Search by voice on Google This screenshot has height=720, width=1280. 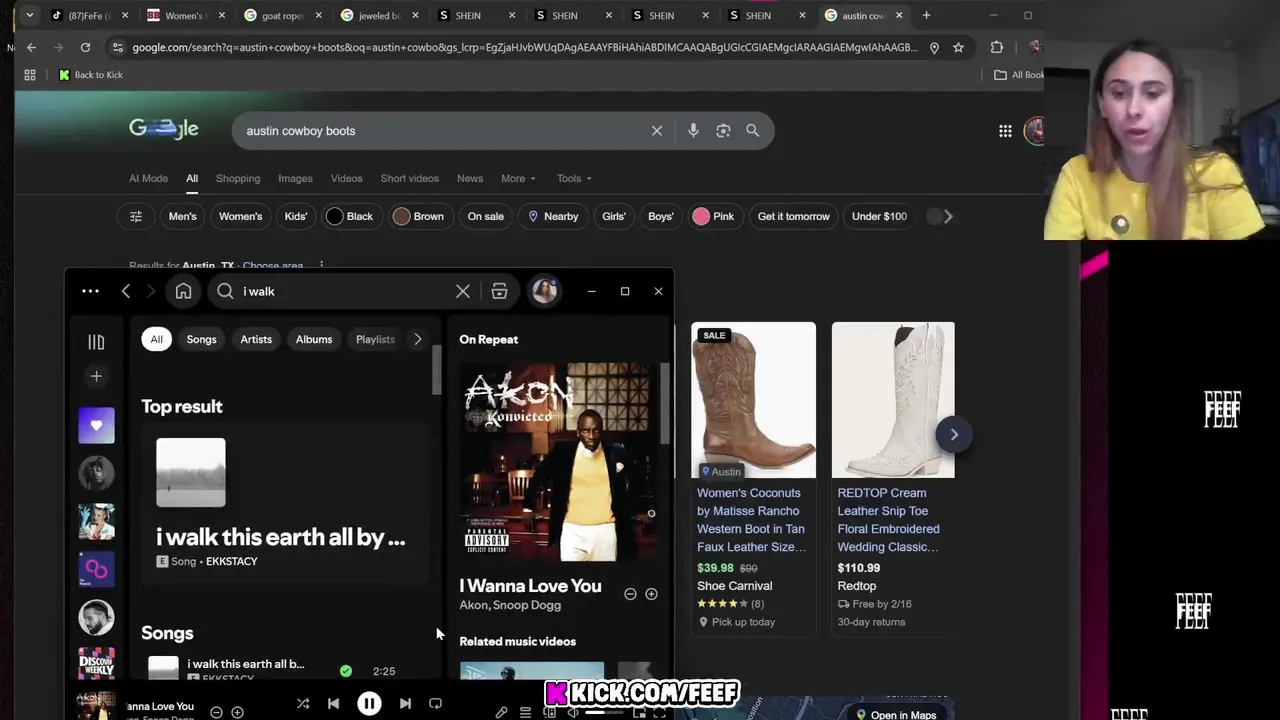pos(693,131)
